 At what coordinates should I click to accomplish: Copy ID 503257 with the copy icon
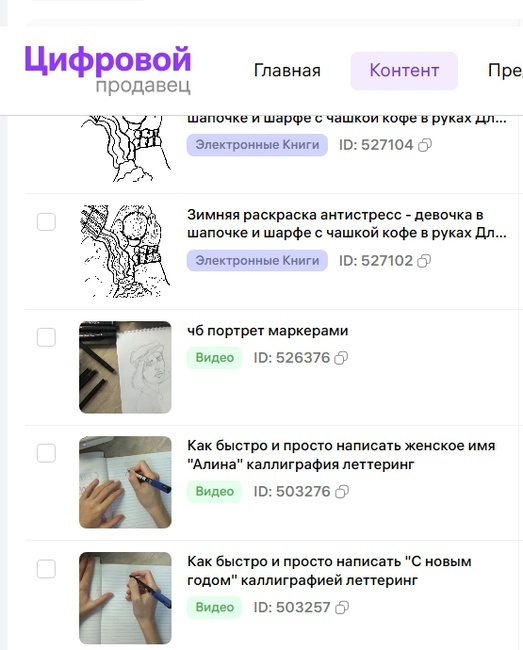coord(342,607)
